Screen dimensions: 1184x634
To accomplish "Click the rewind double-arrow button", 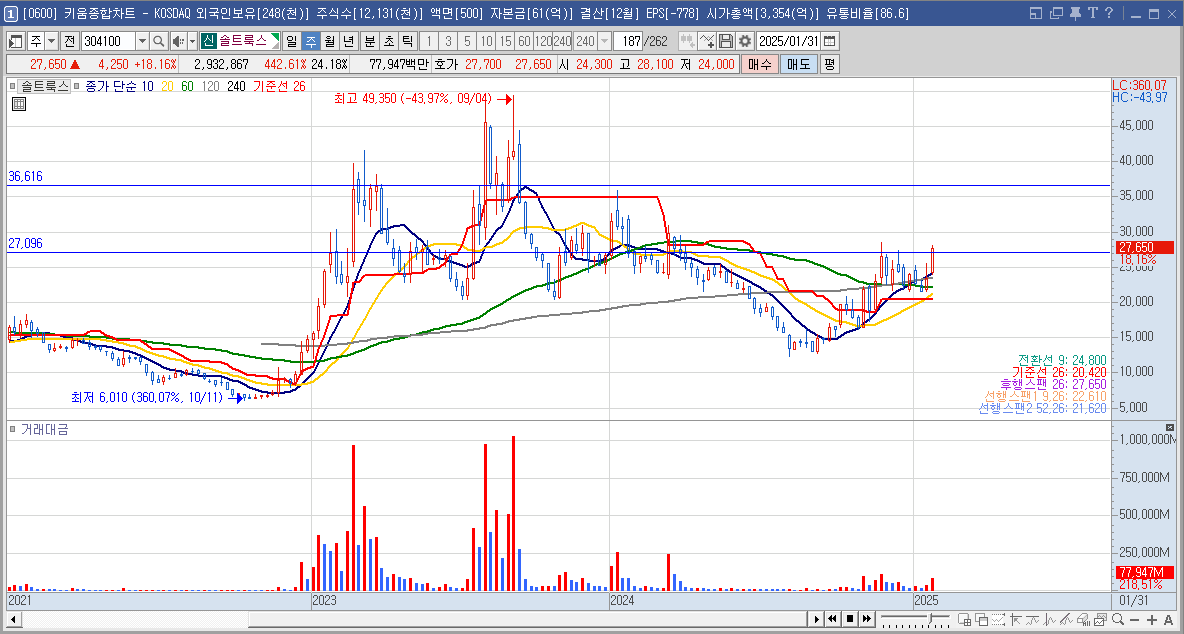I will point(833,619).
